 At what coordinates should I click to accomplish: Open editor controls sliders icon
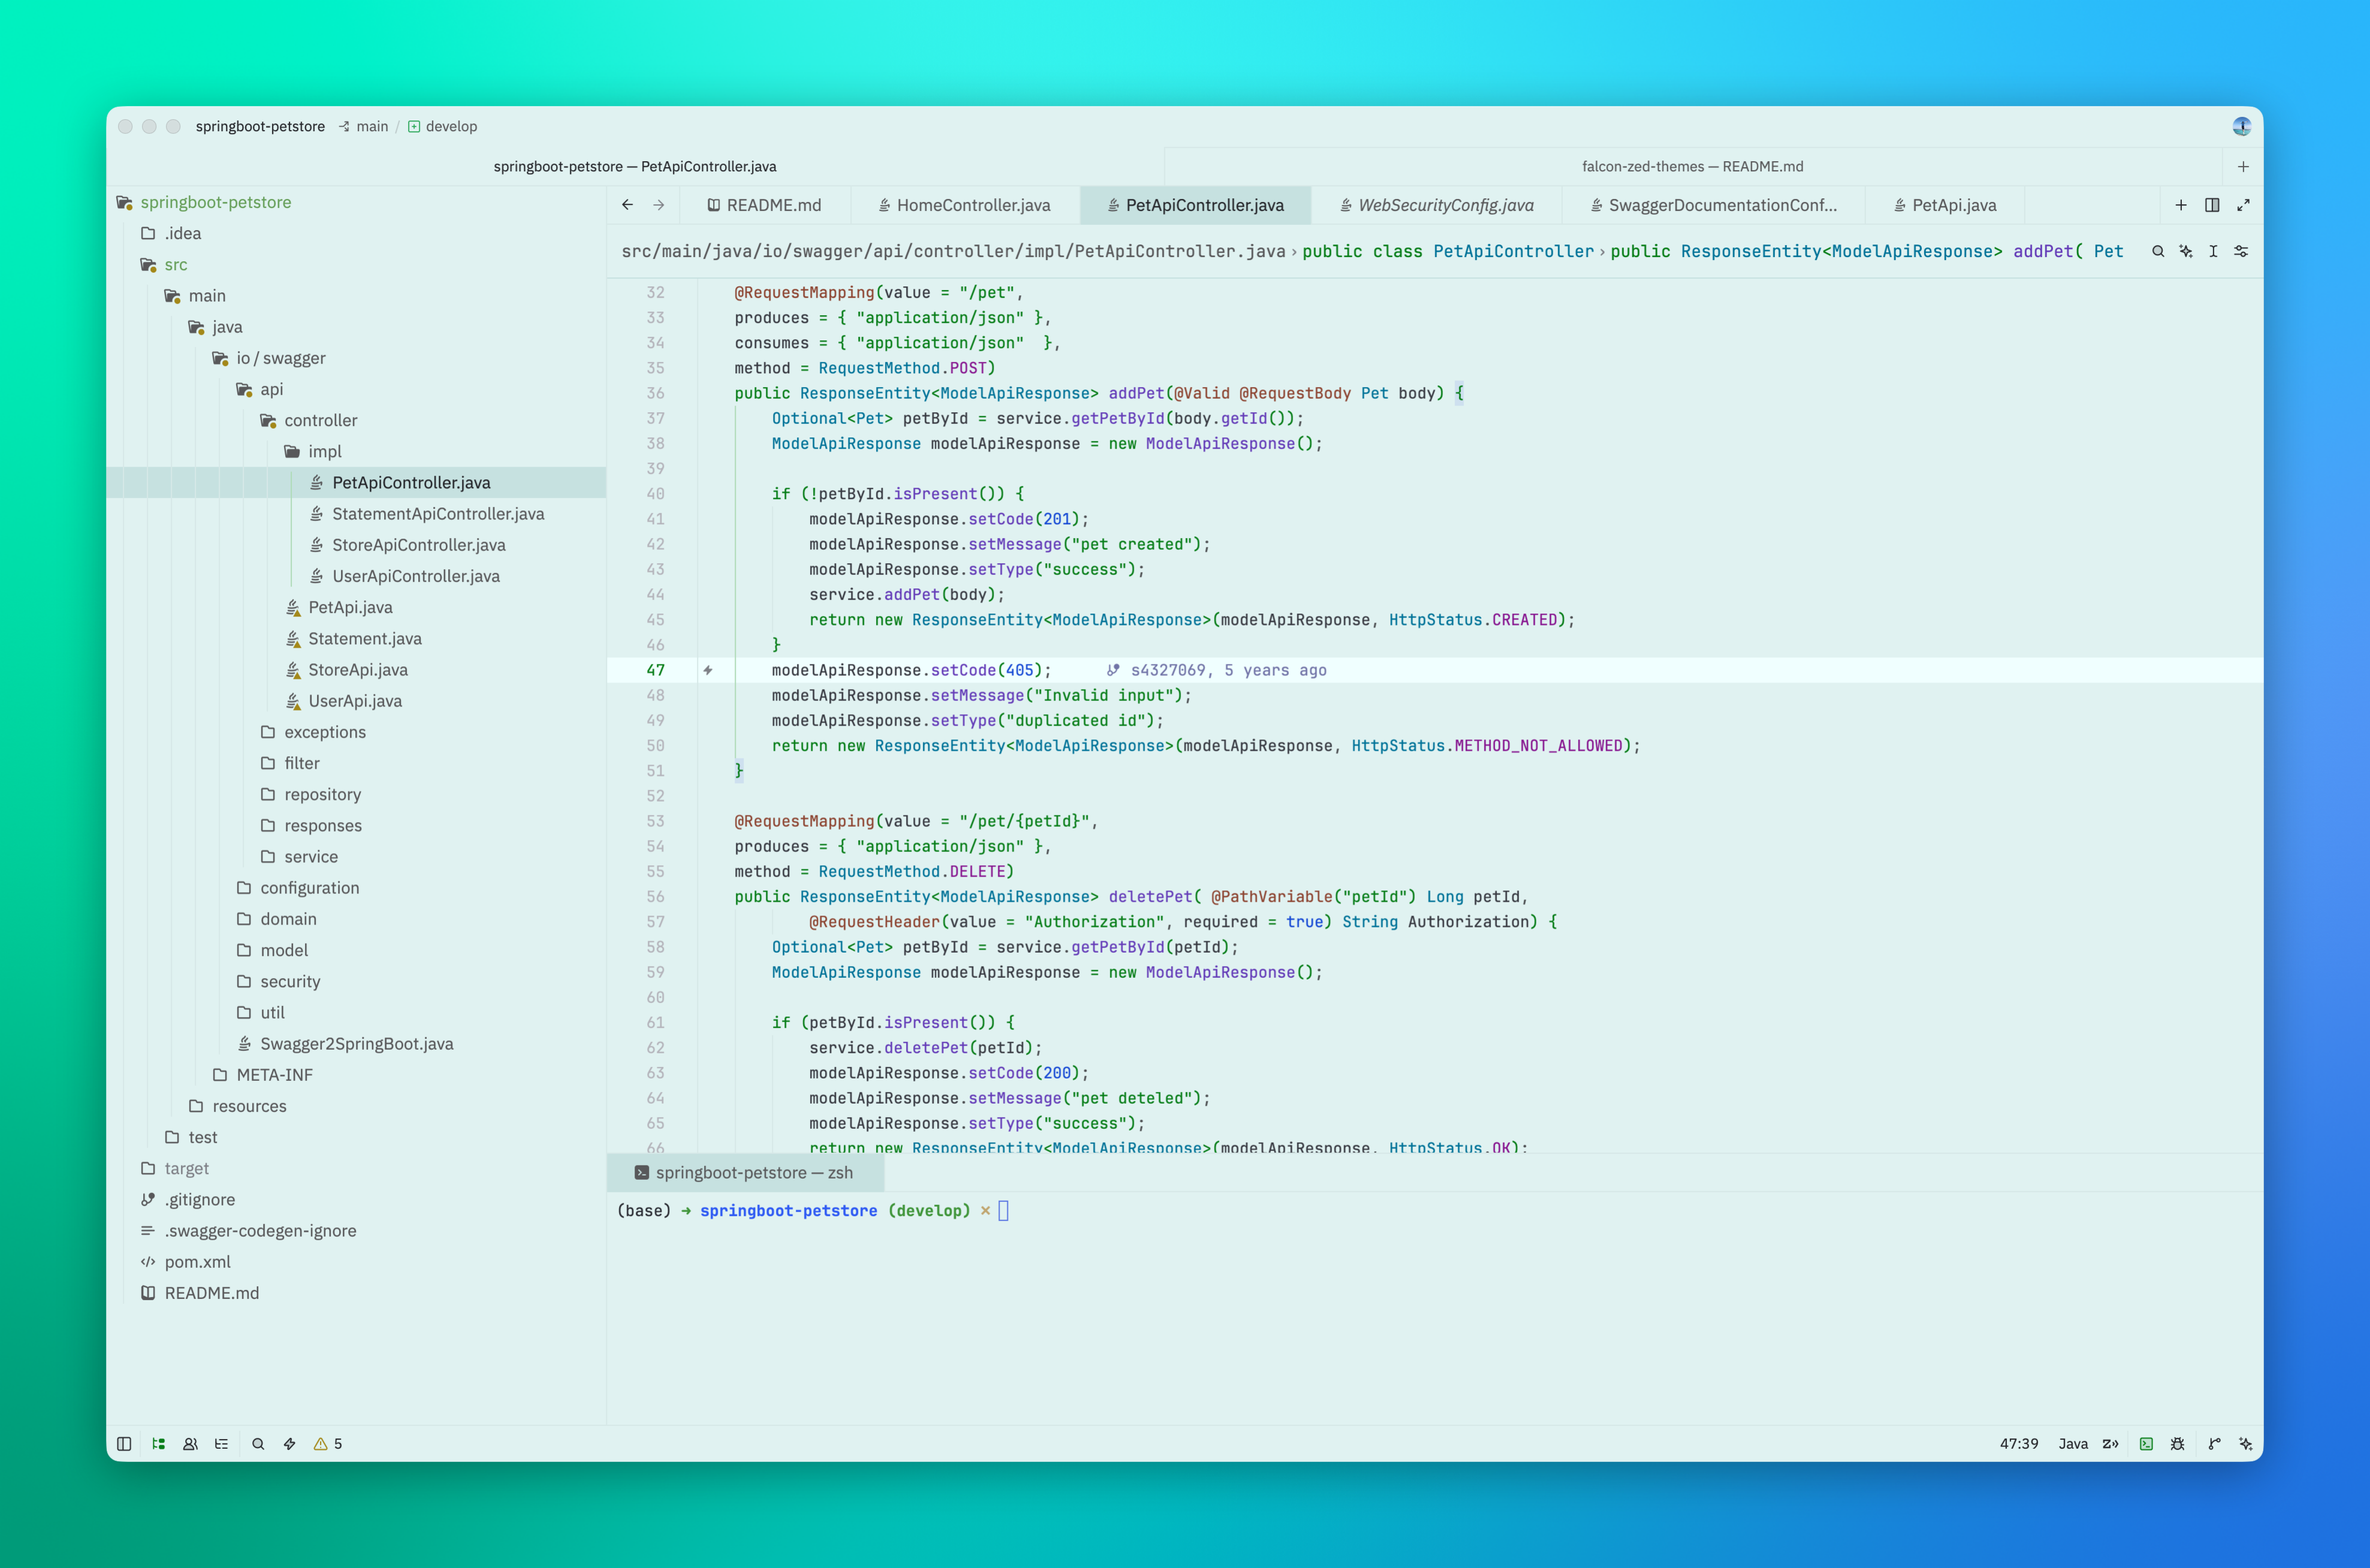pos(2241,251)
